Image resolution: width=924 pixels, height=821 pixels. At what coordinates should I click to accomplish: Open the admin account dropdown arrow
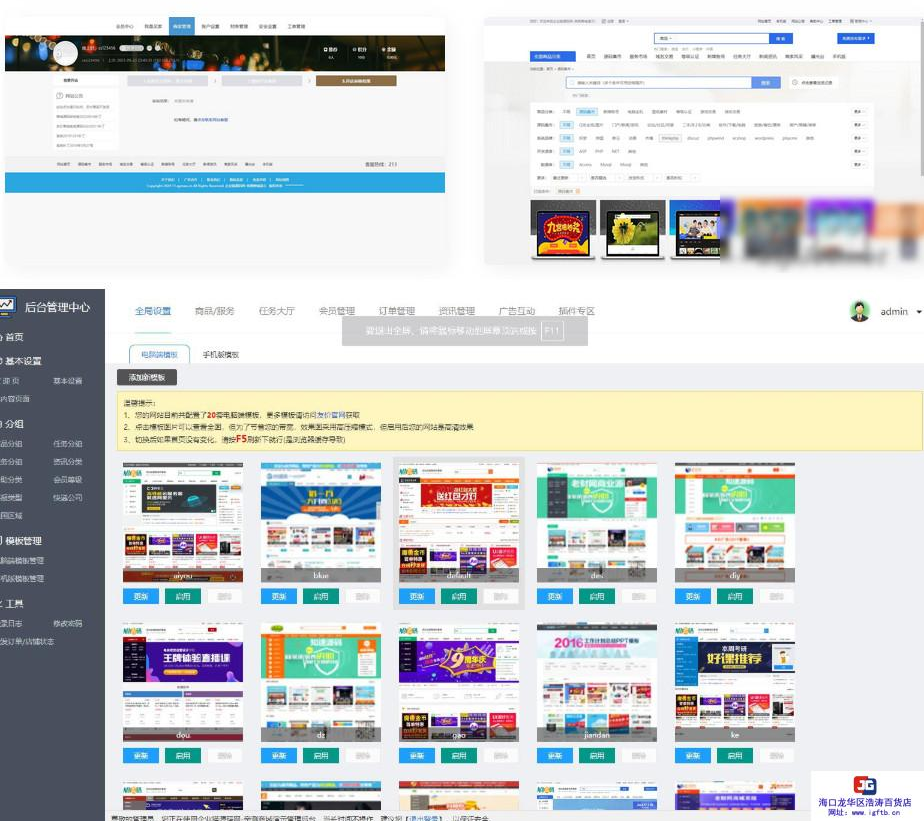[x=919, y=312]
